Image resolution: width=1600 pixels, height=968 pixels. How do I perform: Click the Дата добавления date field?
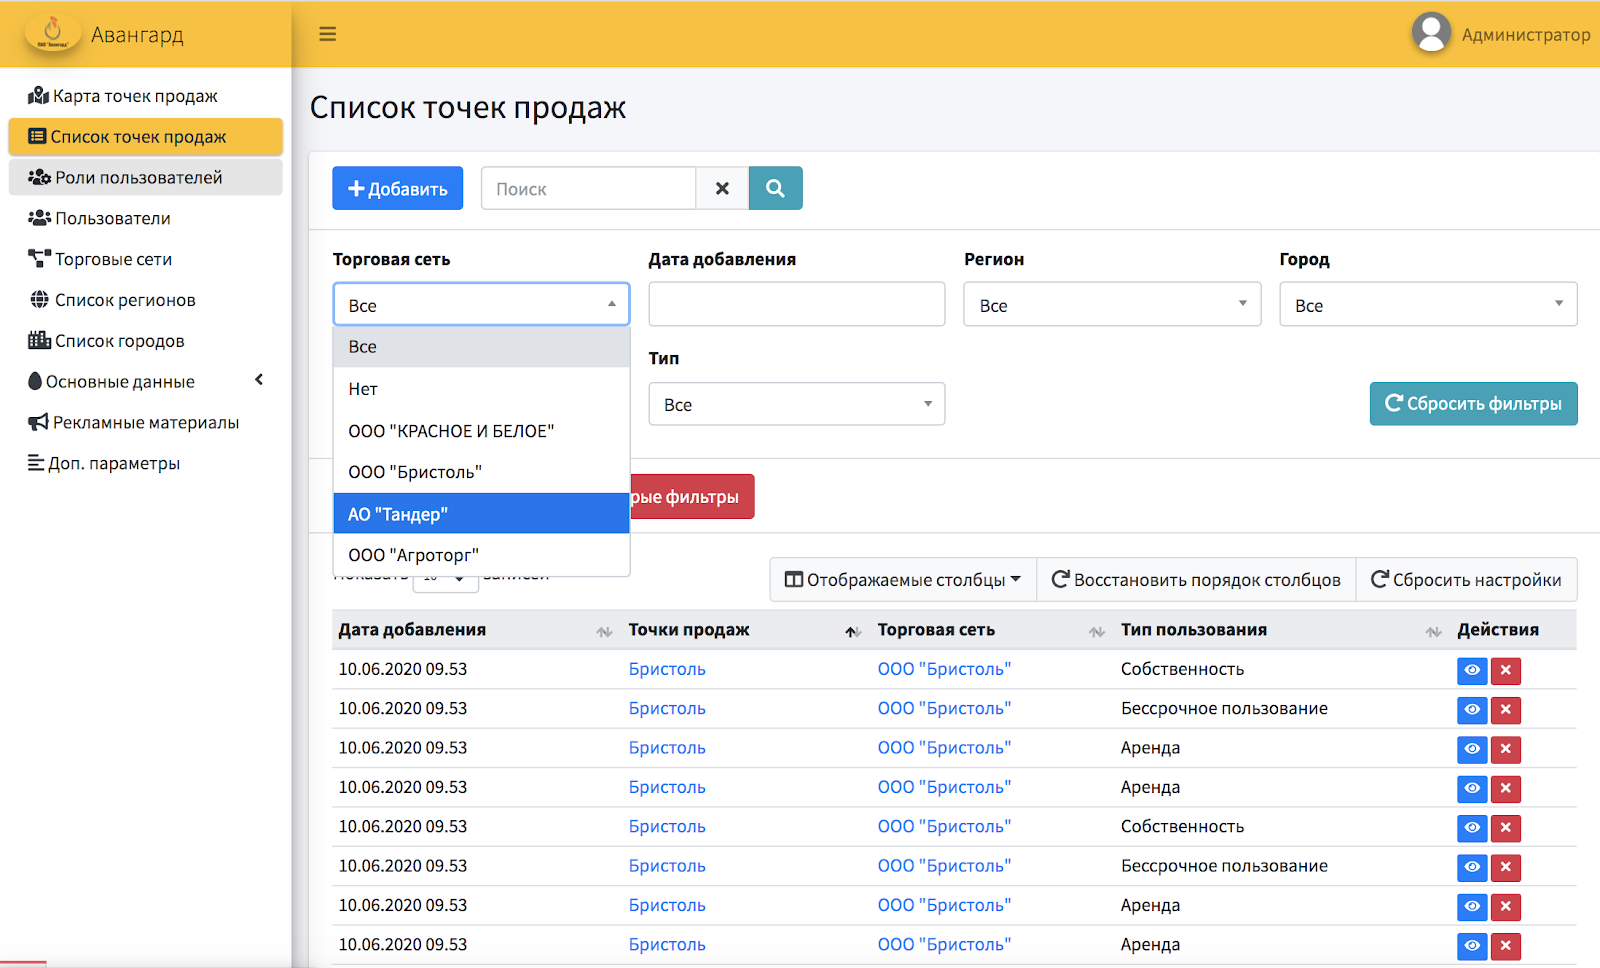[x=797, y=304]
